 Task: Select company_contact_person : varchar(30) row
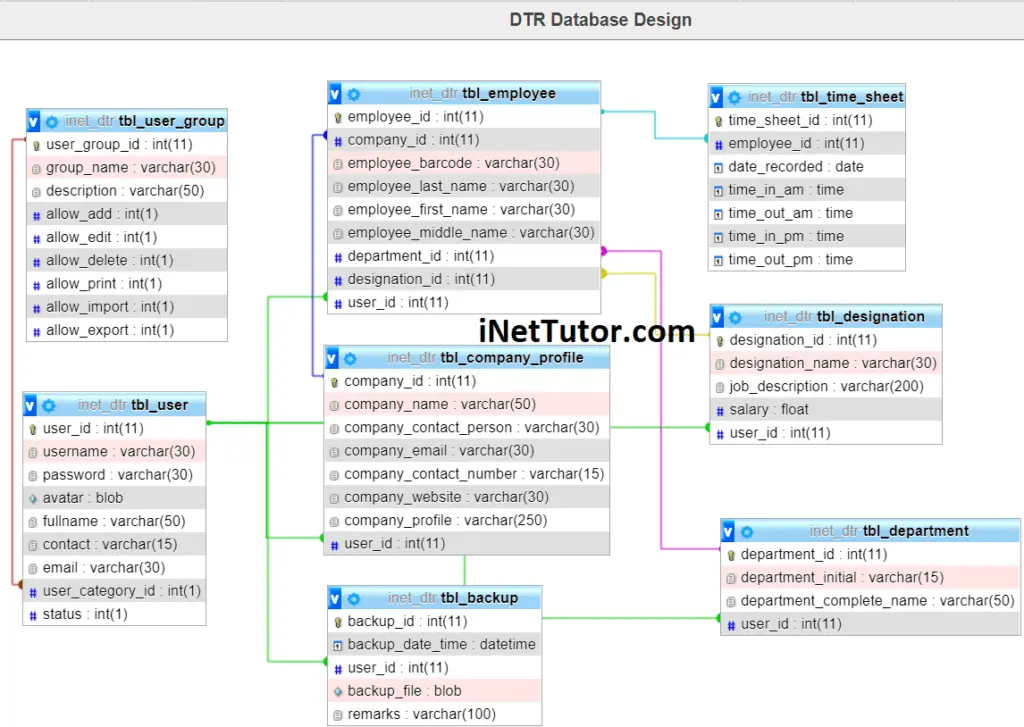pyautogui.click(x=467, y=428)
